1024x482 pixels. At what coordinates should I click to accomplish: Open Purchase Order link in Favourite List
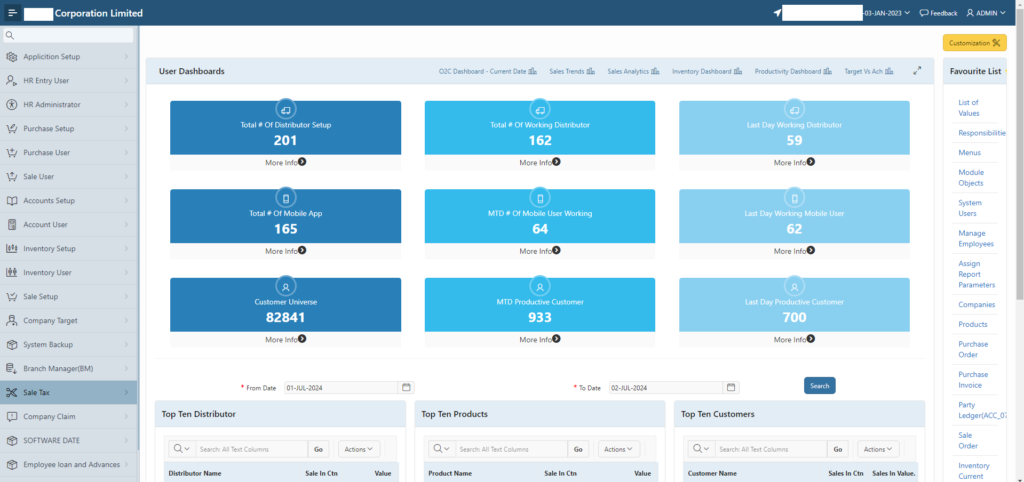pyautogui.click(x=973, y=349)
